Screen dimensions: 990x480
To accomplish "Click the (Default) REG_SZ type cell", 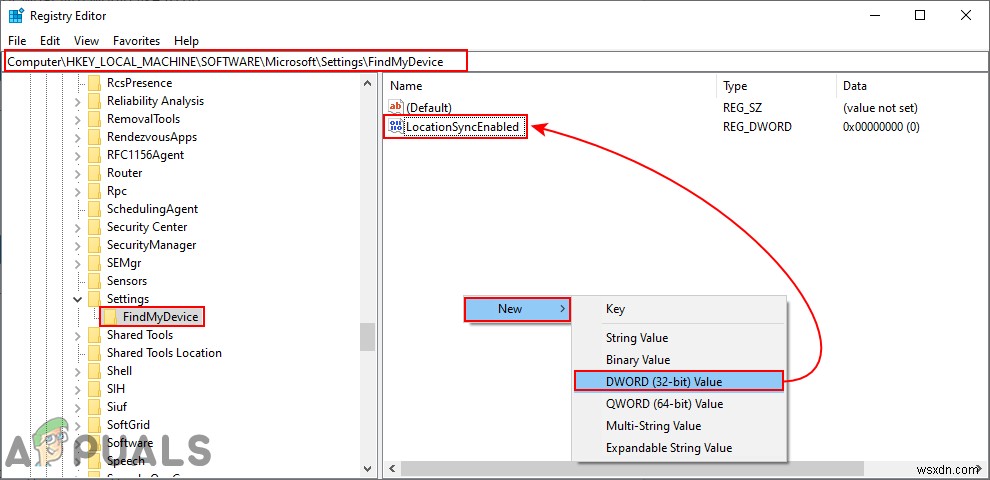I will pyautogui.click(x=742, y=108).
